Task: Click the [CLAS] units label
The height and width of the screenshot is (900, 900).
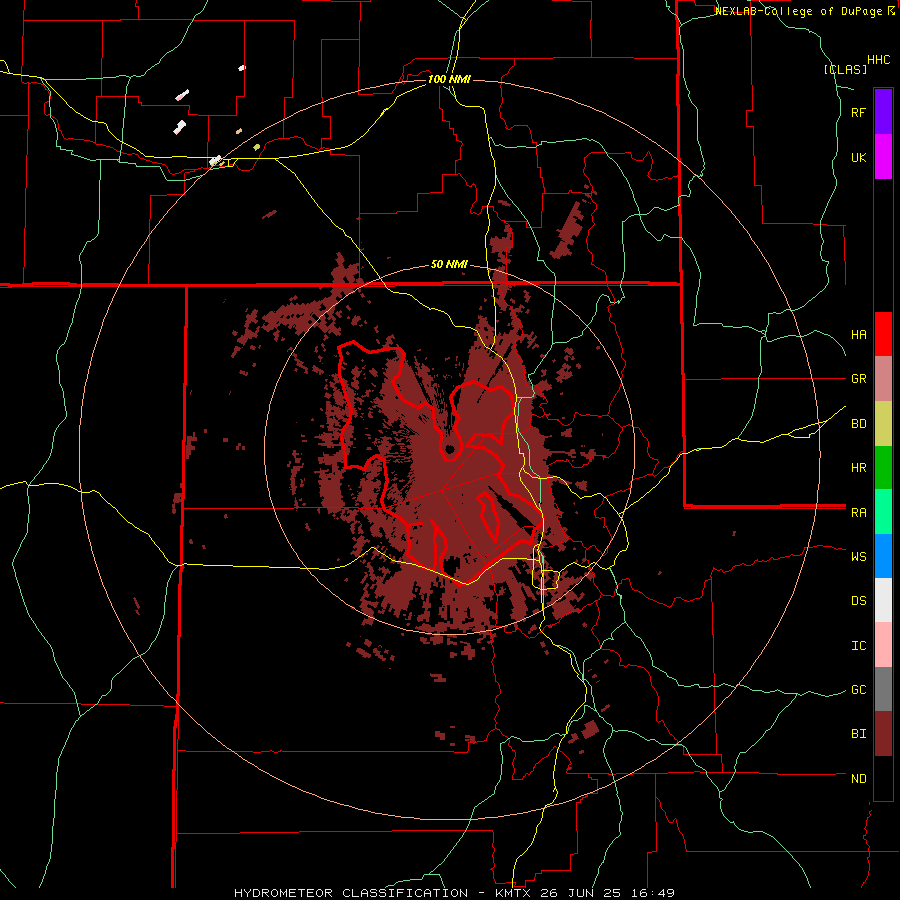Action: [845, 69]
